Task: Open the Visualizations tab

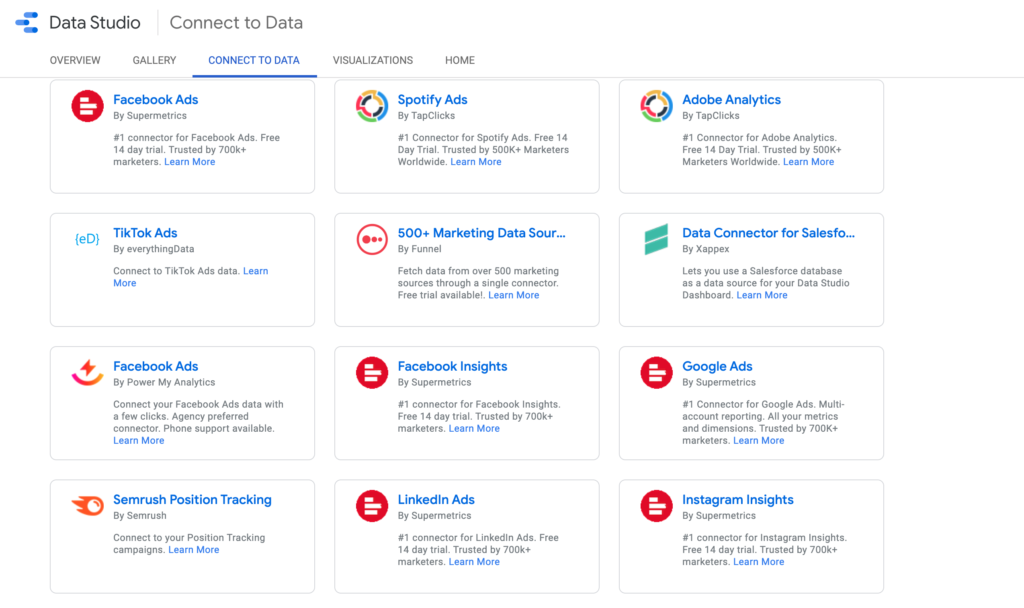Action: tap(373, 60)
